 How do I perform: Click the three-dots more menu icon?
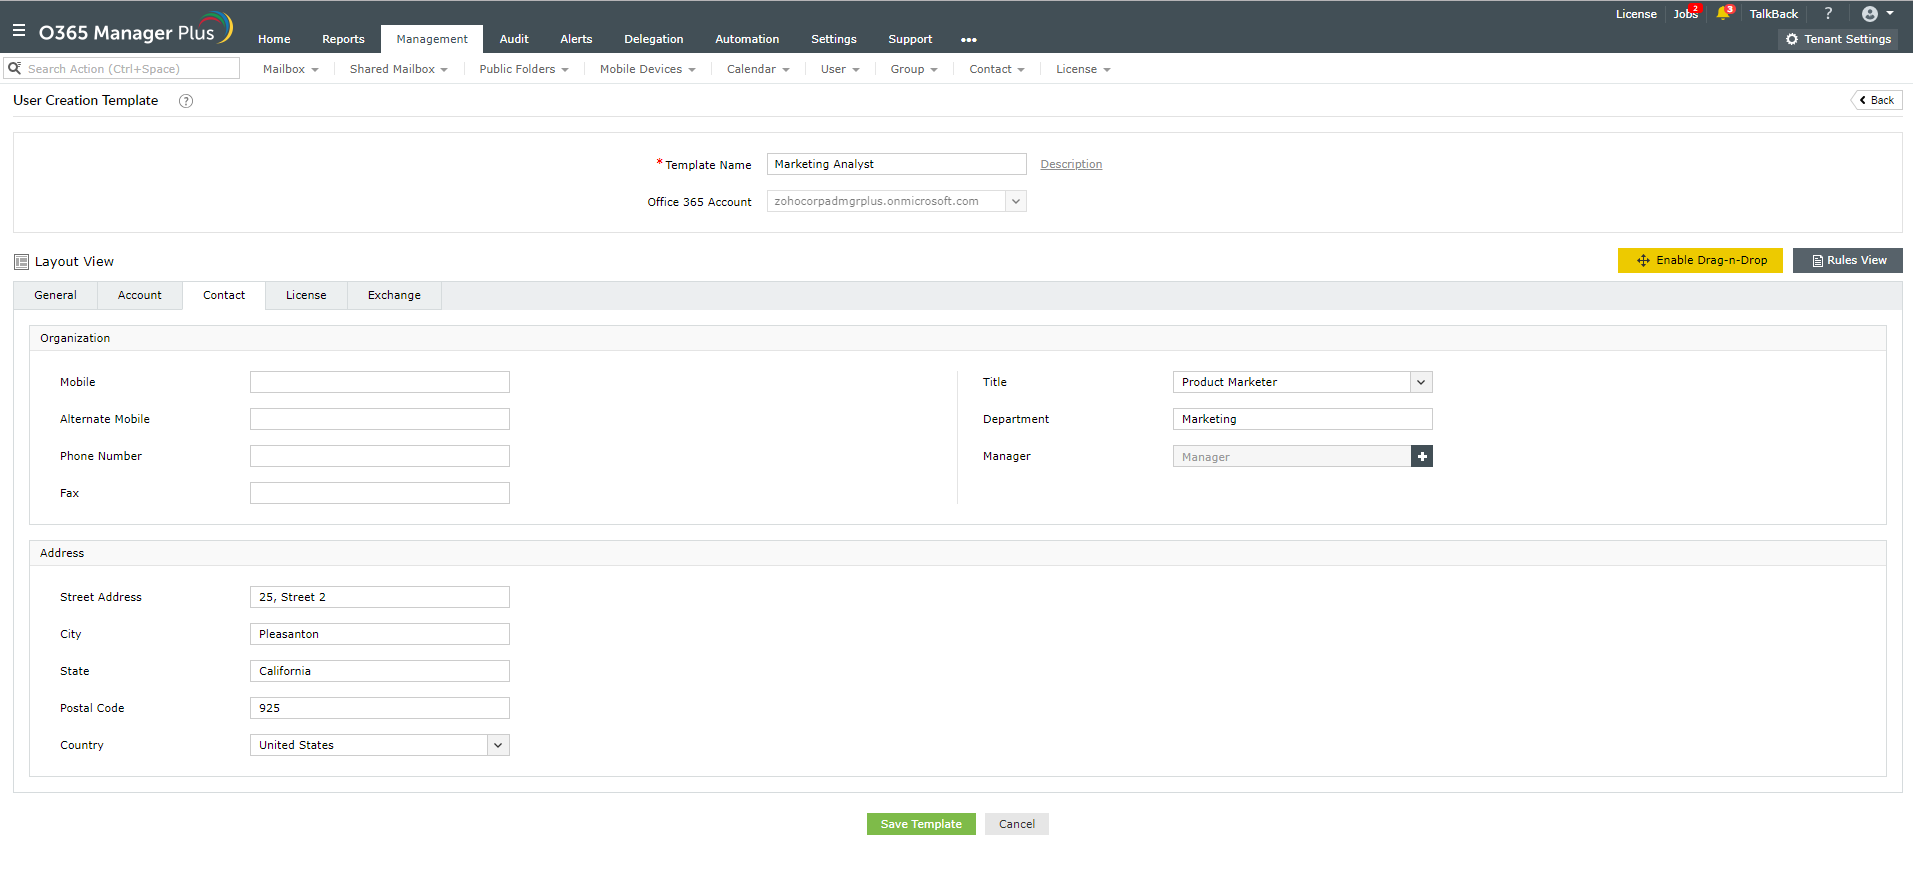968,40
